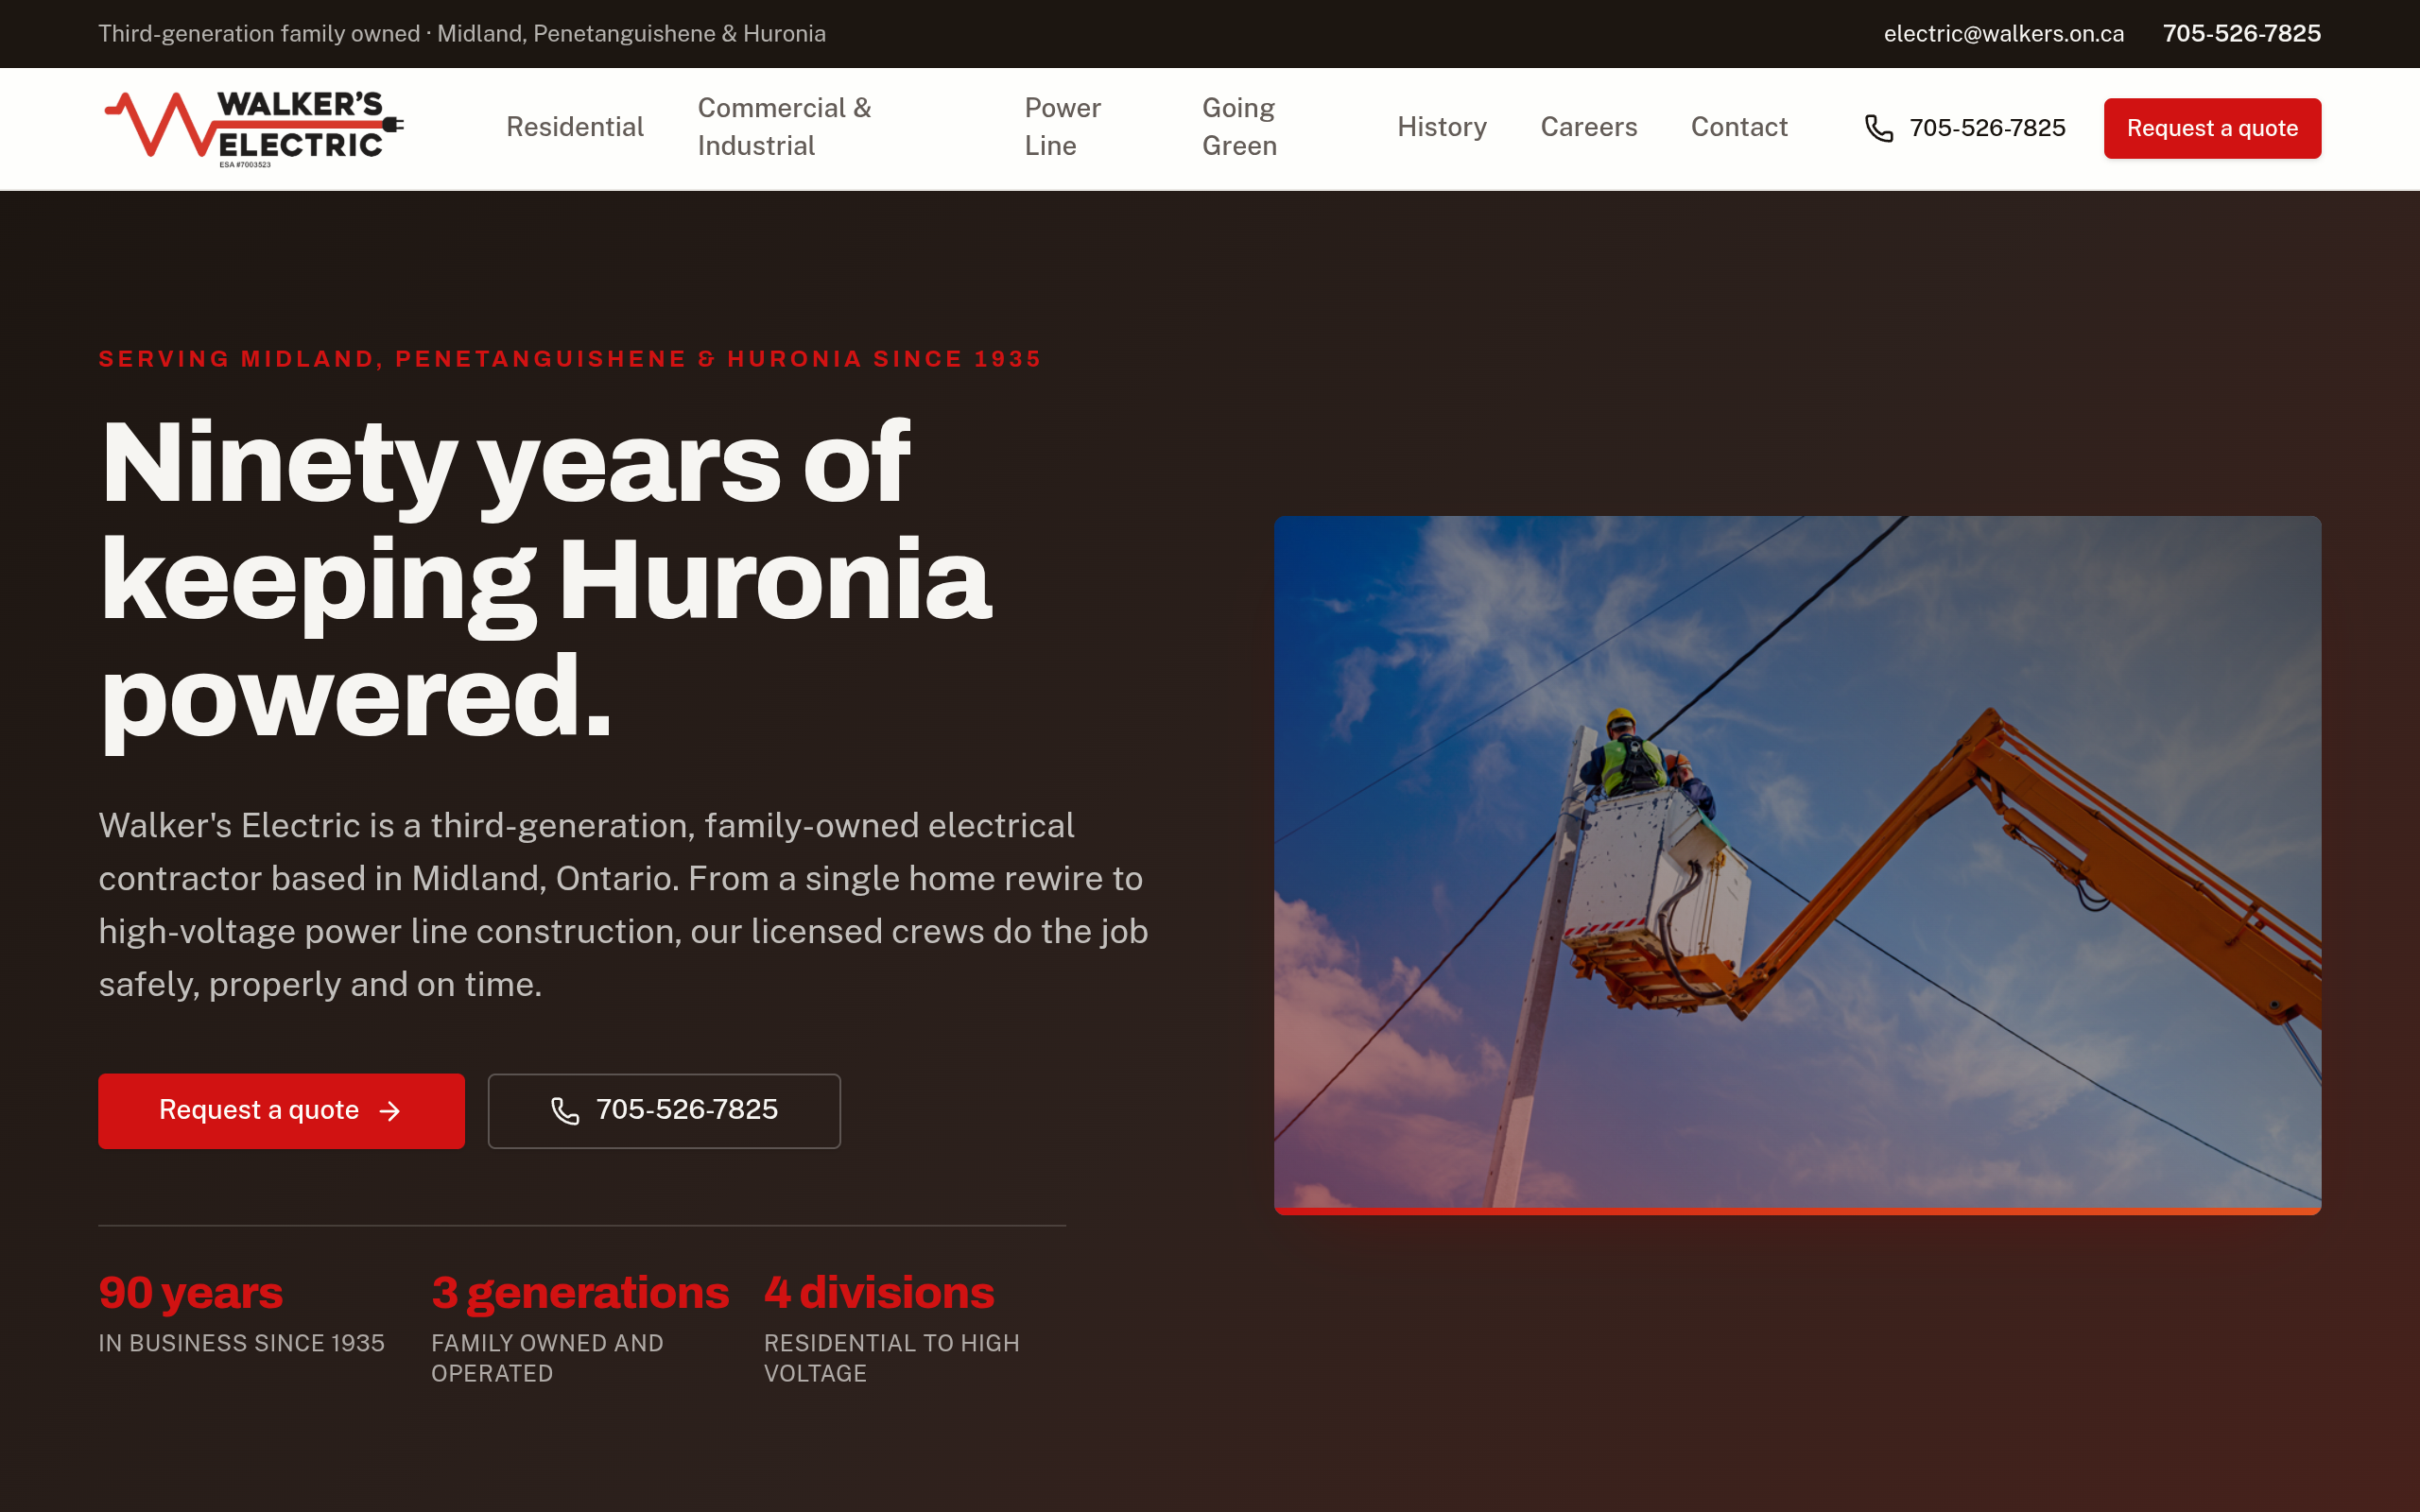The width and height of the screenshot is (2420, 1512).
Task: Visit the History page
Action: point(1442,127)
